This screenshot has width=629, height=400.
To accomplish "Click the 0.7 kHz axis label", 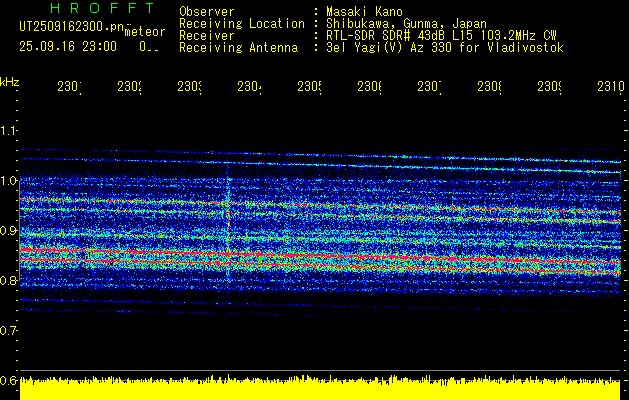I will coord(9,330).
